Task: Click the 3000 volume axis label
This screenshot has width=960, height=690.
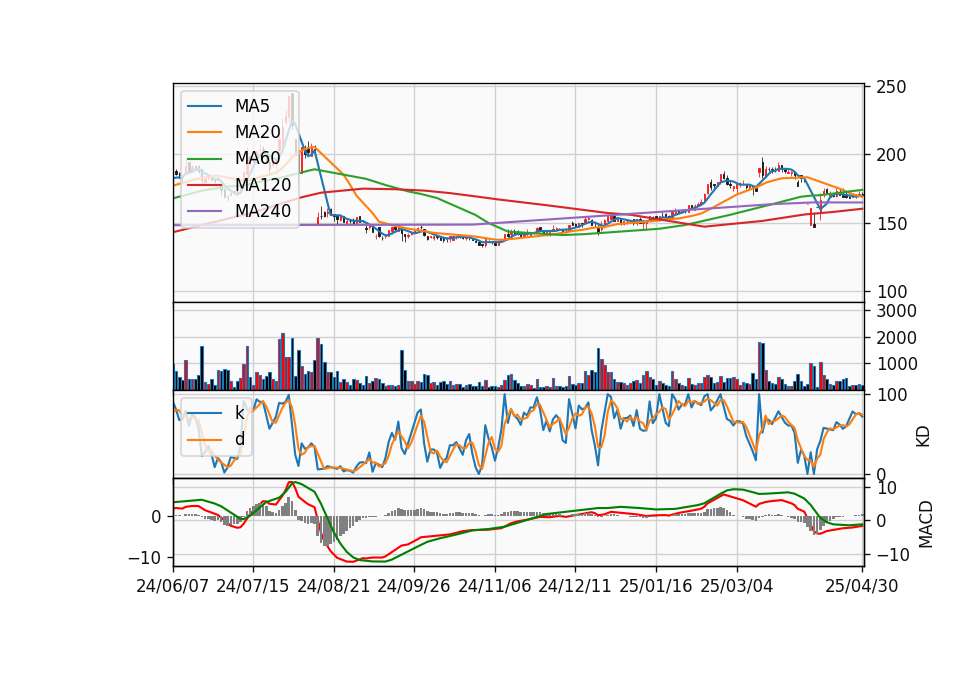Action: (897, 311)
